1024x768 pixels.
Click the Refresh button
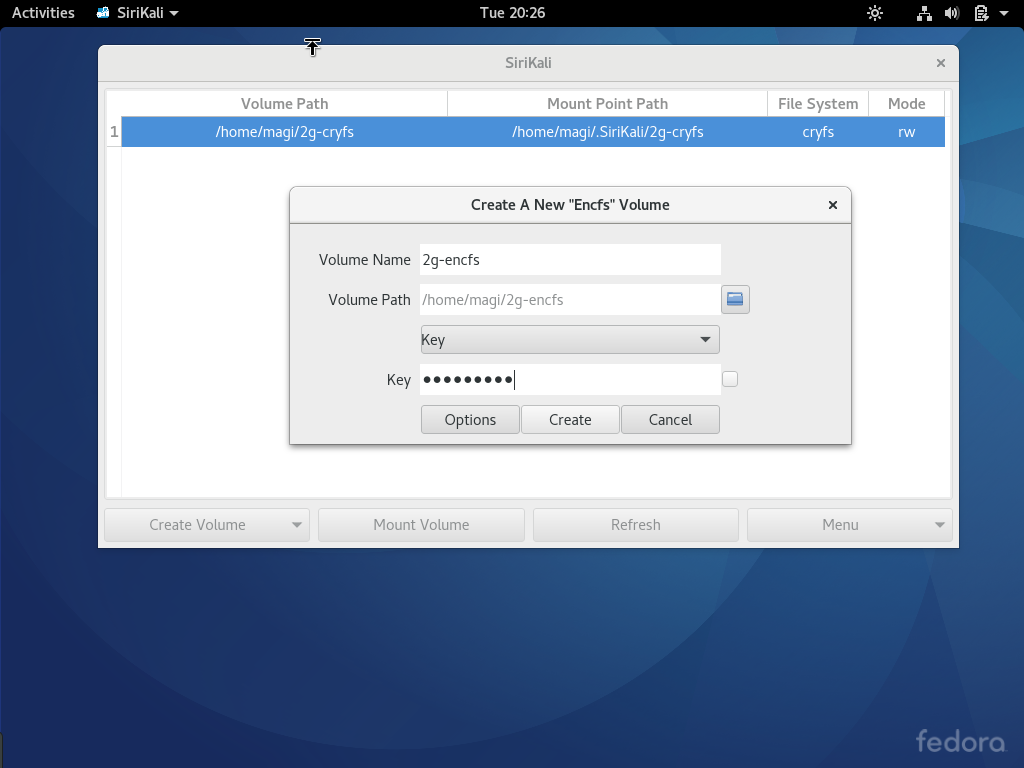pos(635,525)
